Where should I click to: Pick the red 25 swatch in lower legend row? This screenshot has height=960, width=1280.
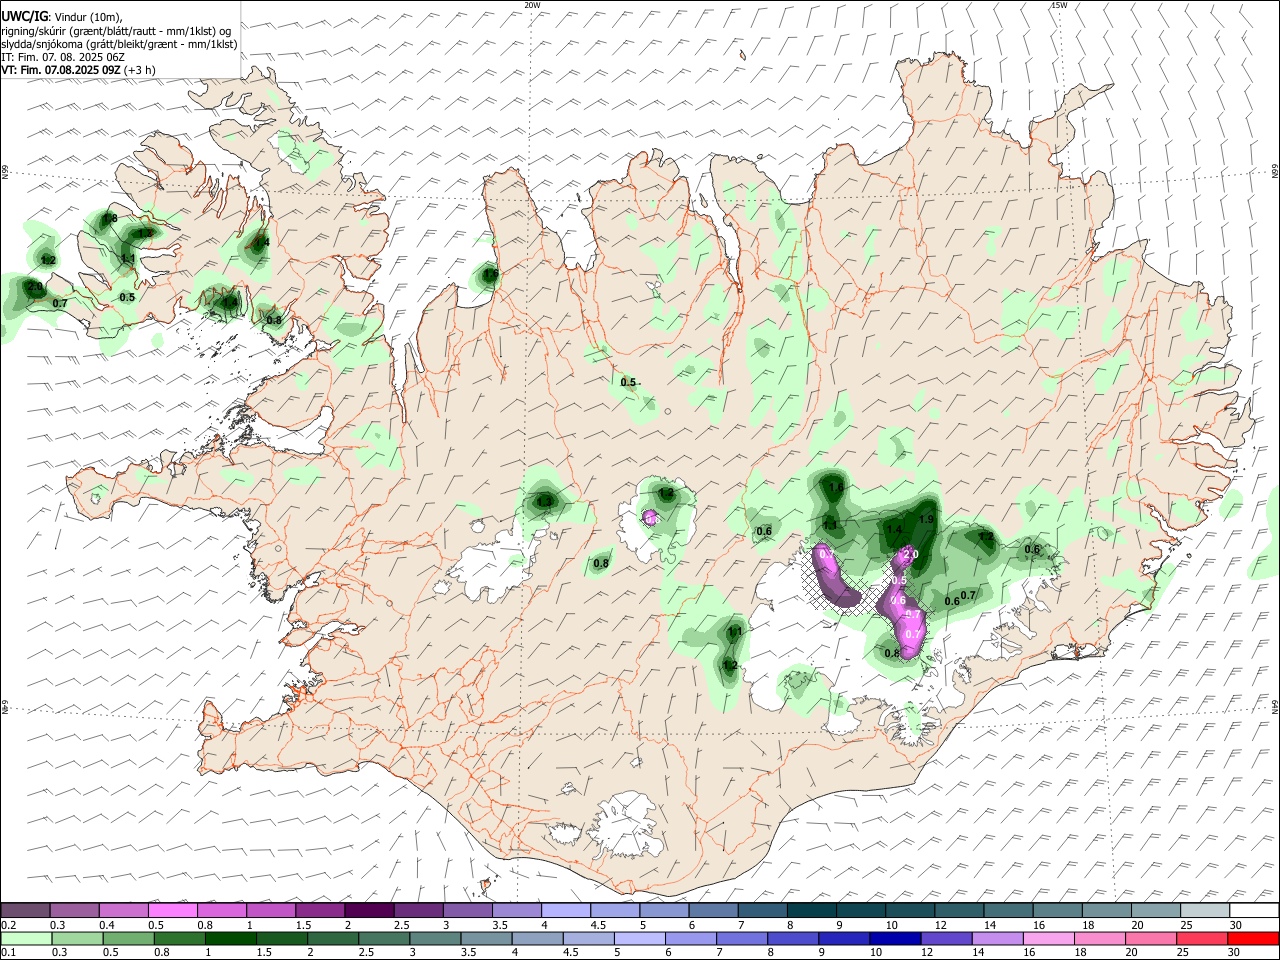[1202, 939]
